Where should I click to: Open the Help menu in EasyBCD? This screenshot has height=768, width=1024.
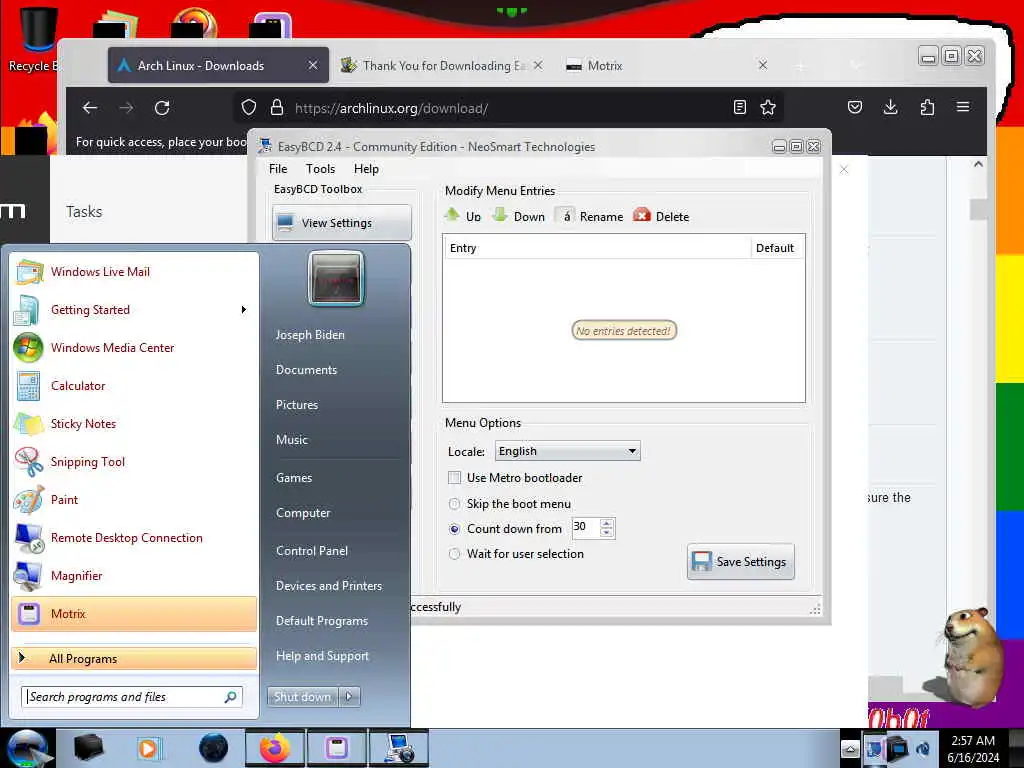[x=366, y=168]
